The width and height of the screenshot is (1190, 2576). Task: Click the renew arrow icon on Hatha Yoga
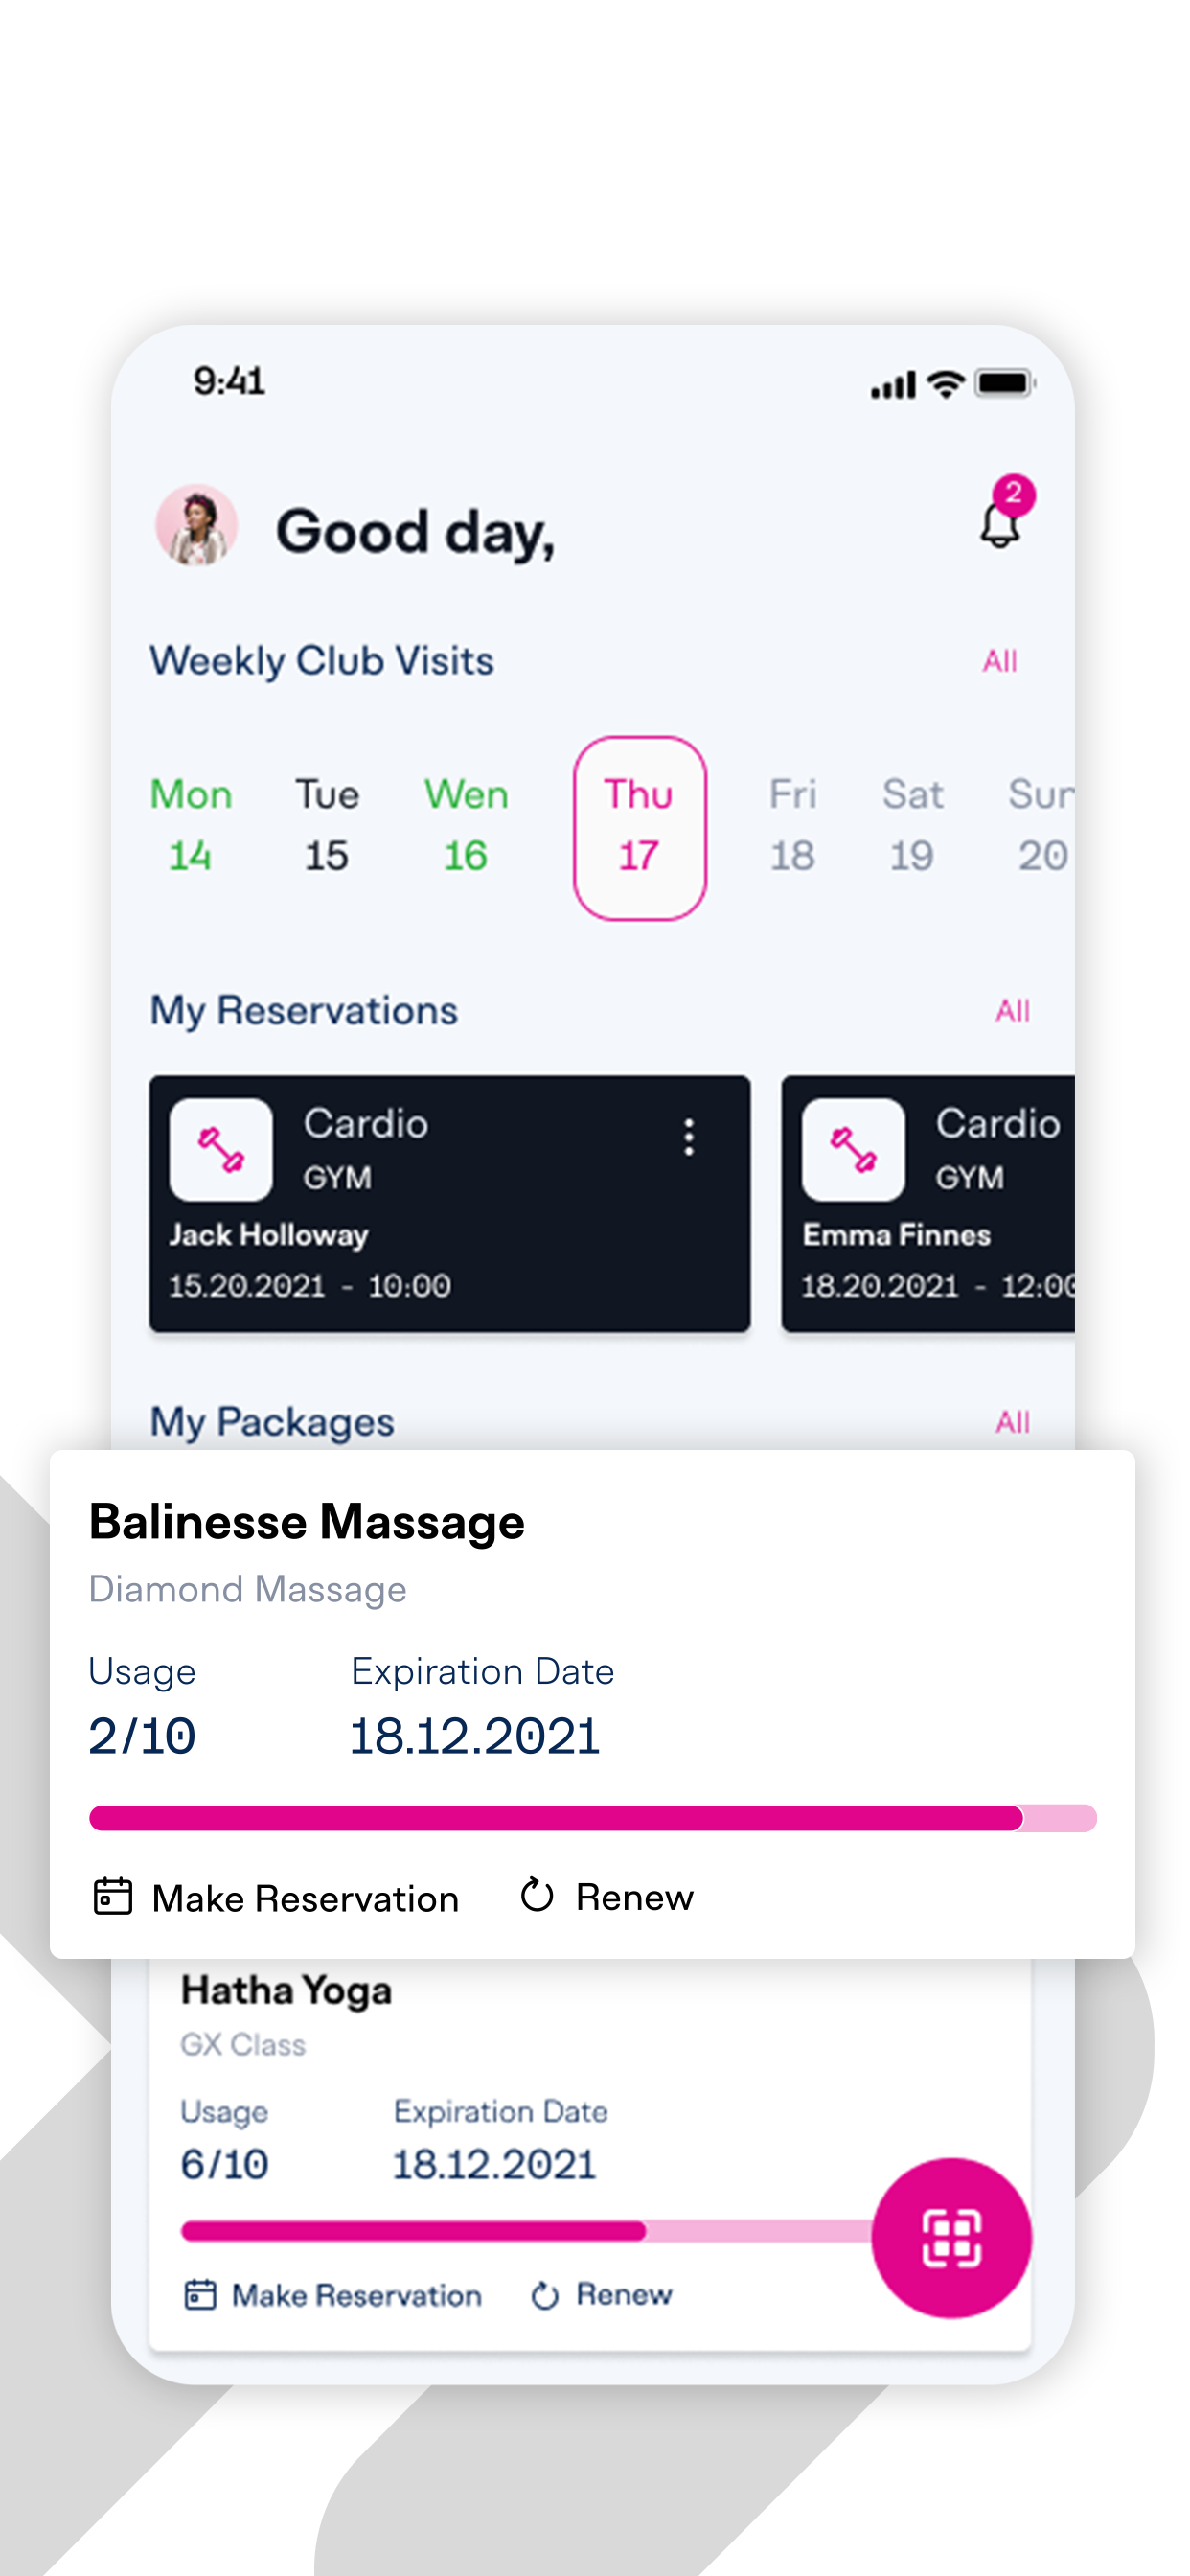point(545,2295)
